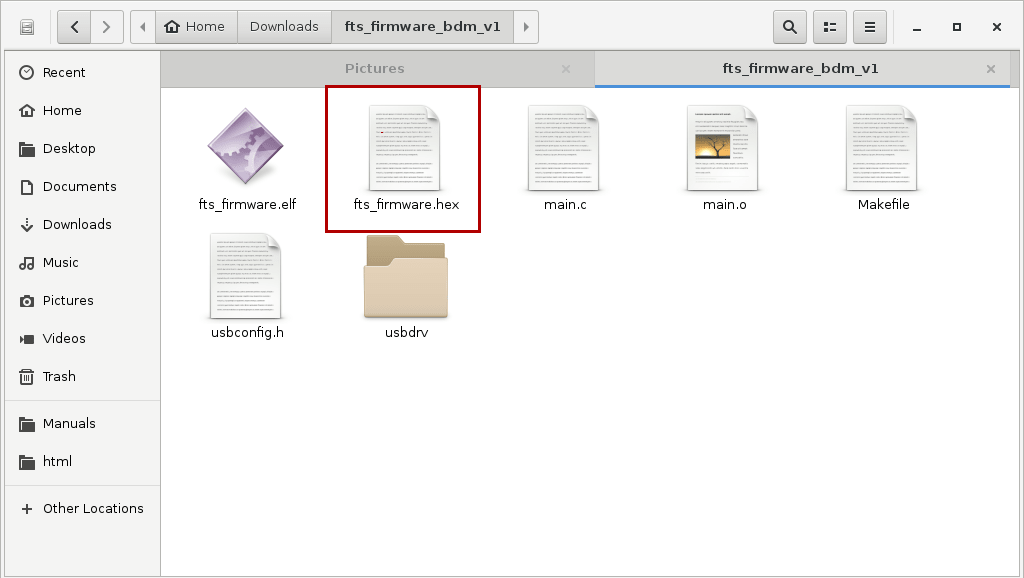Expand path bar leftwards with triangle

tap(143, 27)
